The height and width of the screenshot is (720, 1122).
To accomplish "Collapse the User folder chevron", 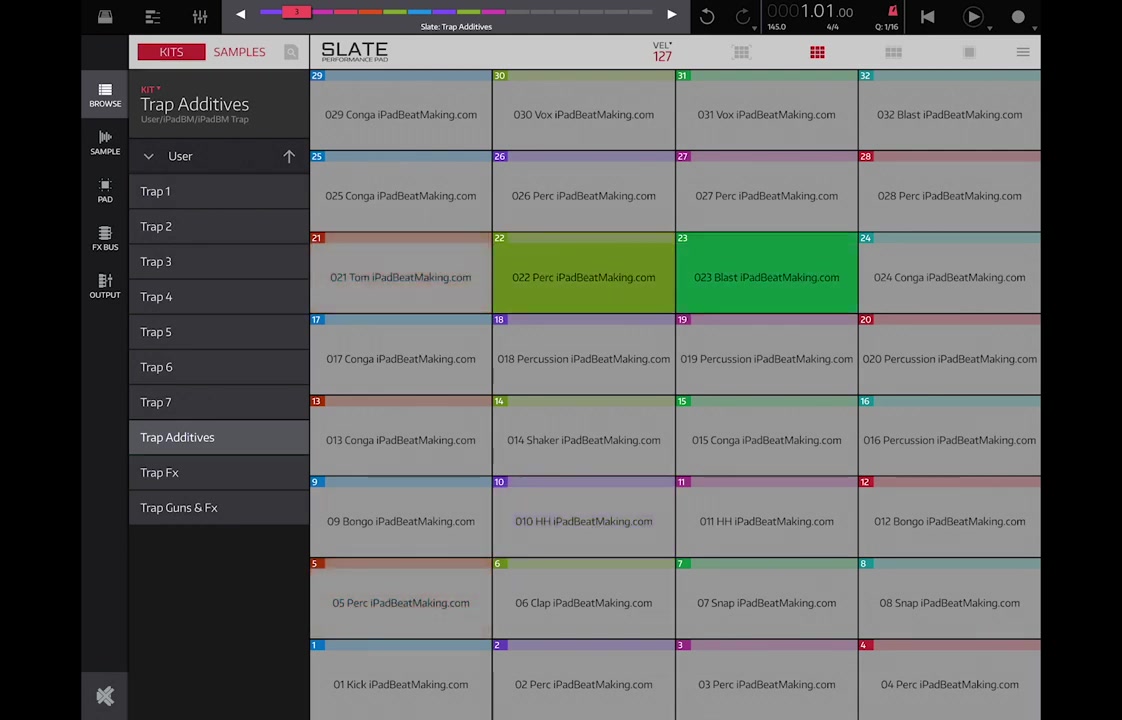I will point(148,156).
